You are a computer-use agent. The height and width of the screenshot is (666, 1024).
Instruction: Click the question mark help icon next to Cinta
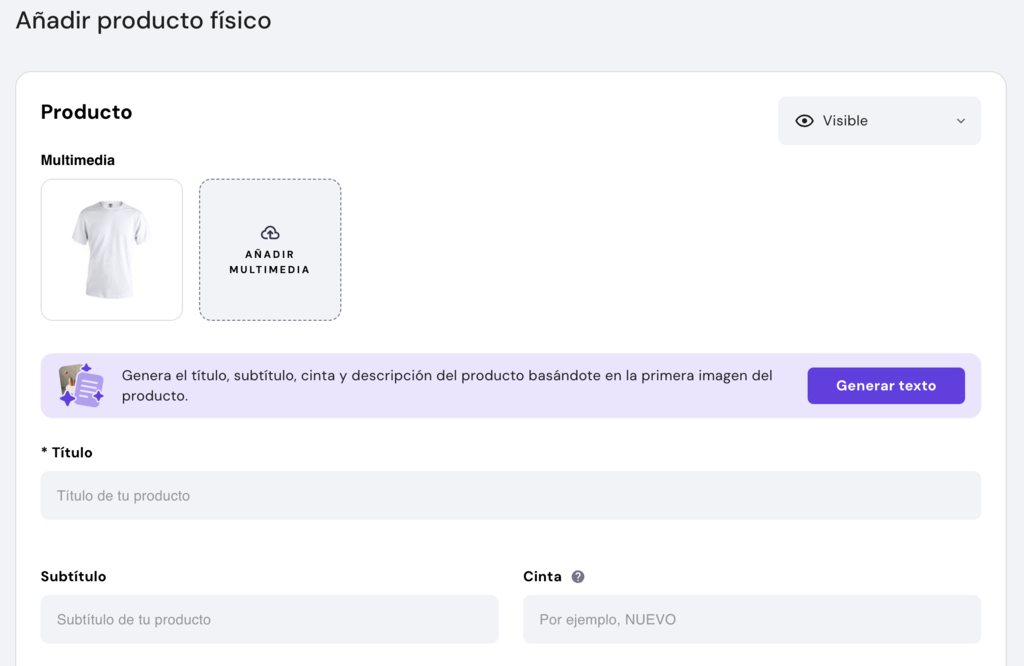pyautogui.click(x=578, y=576)
